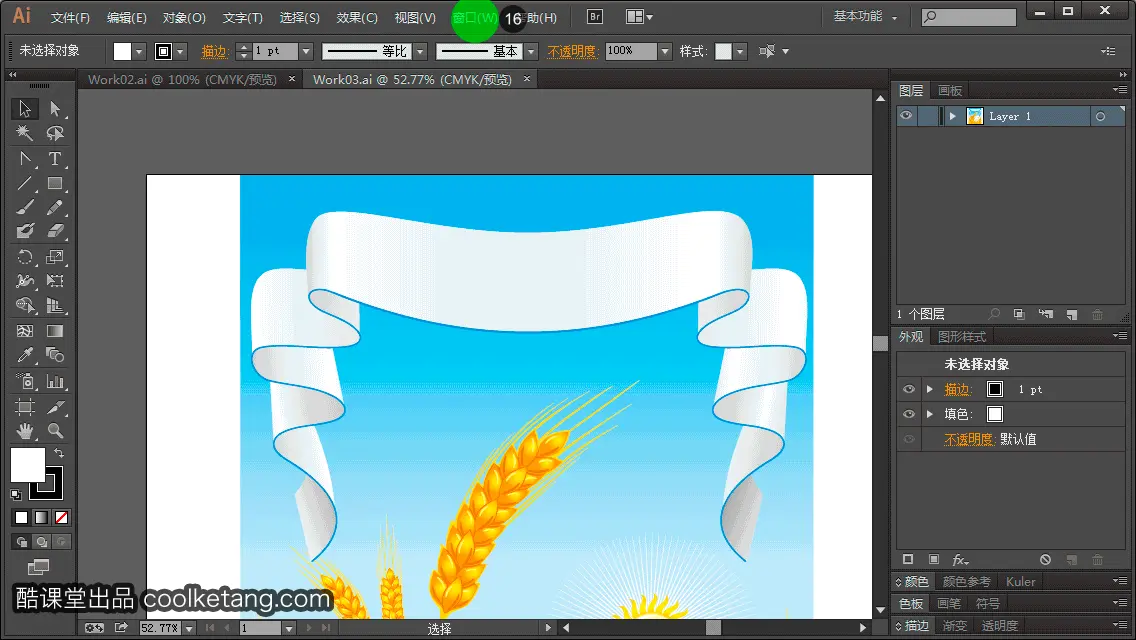Select the Lasso tool
1136x640 pixels.
point(55,133)
